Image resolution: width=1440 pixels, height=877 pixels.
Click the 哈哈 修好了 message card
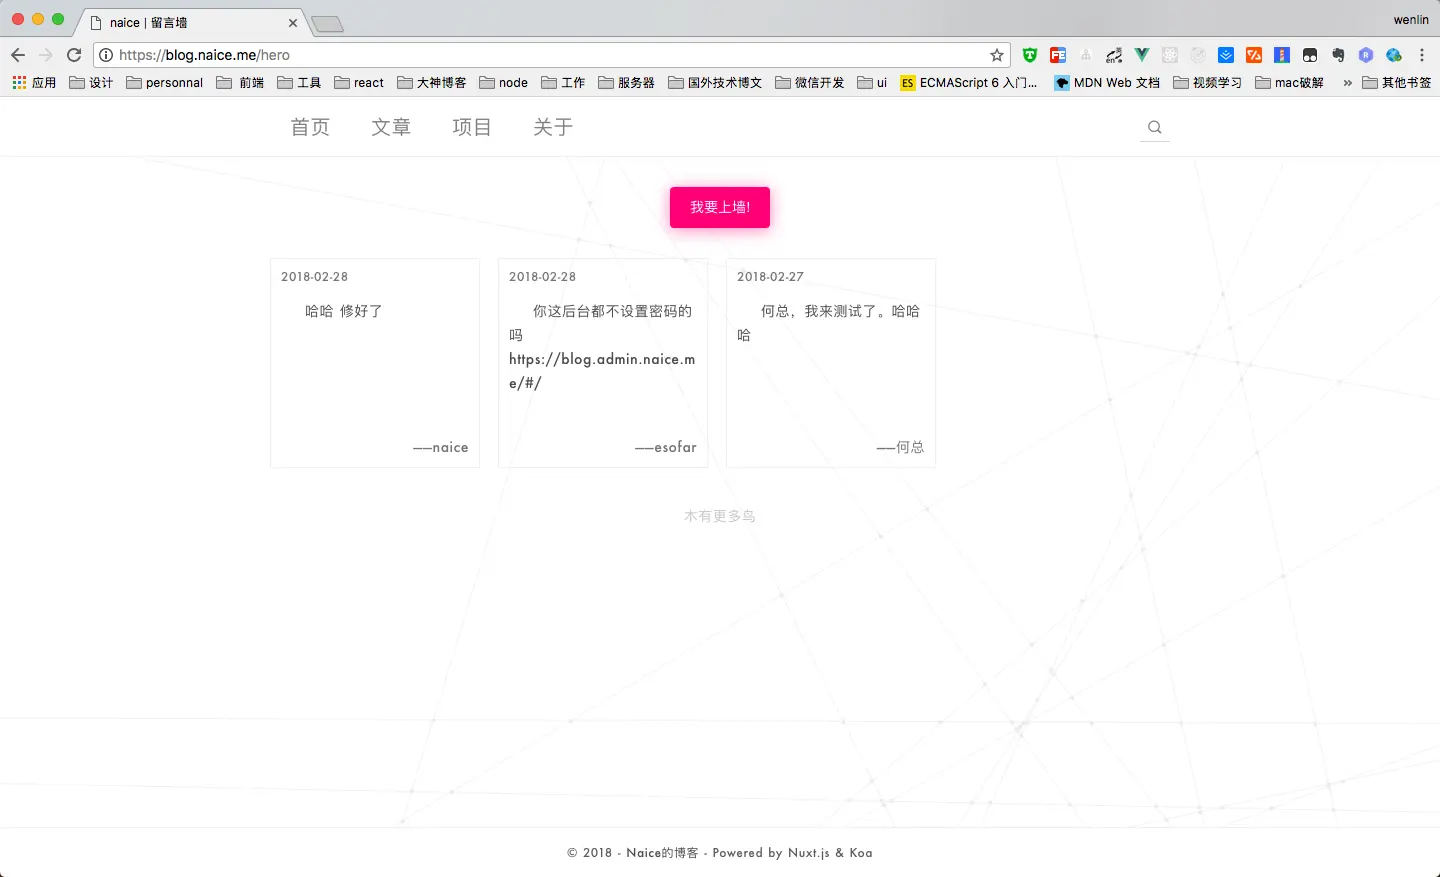point(375,363)
